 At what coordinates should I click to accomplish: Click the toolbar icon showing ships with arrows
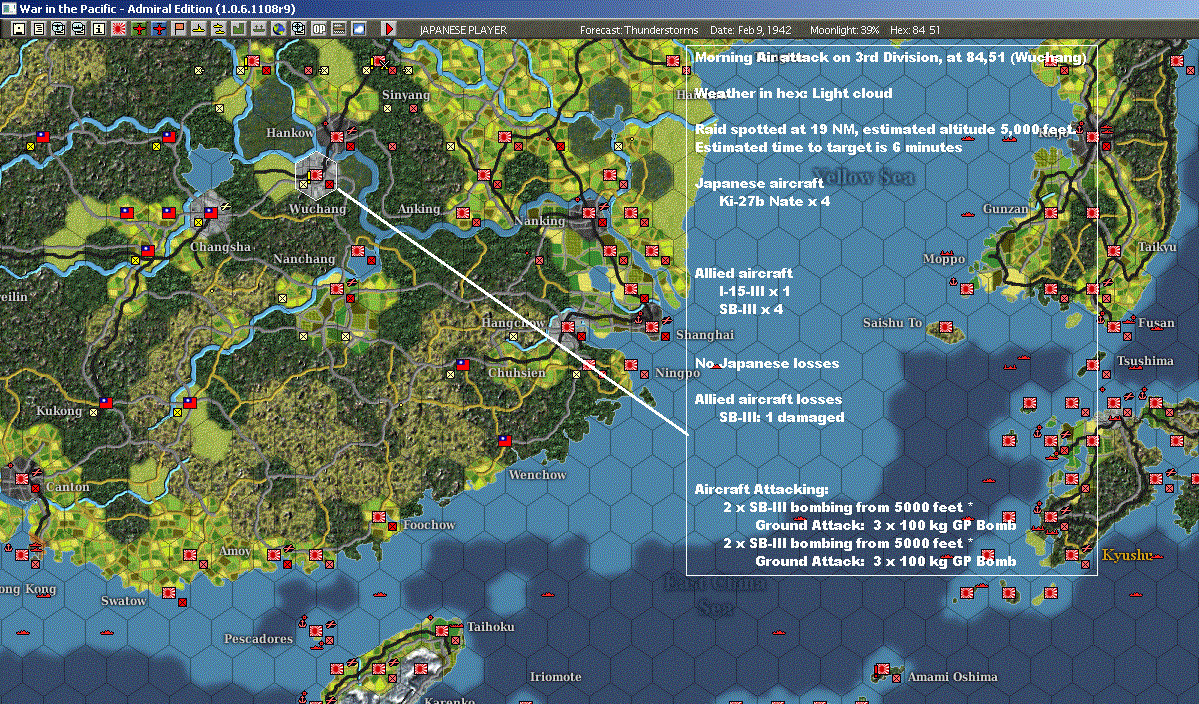[x=258, y=29]
